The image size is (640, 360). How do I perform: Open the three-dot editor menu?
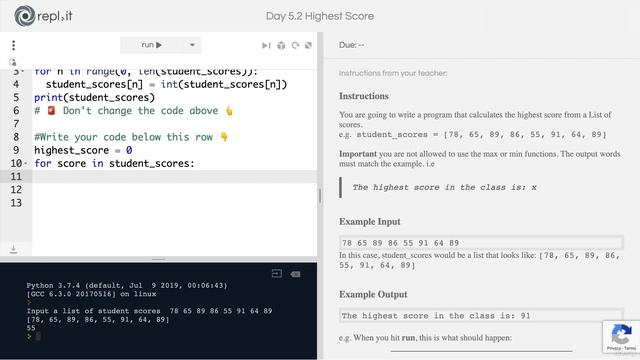click(13, 45)
